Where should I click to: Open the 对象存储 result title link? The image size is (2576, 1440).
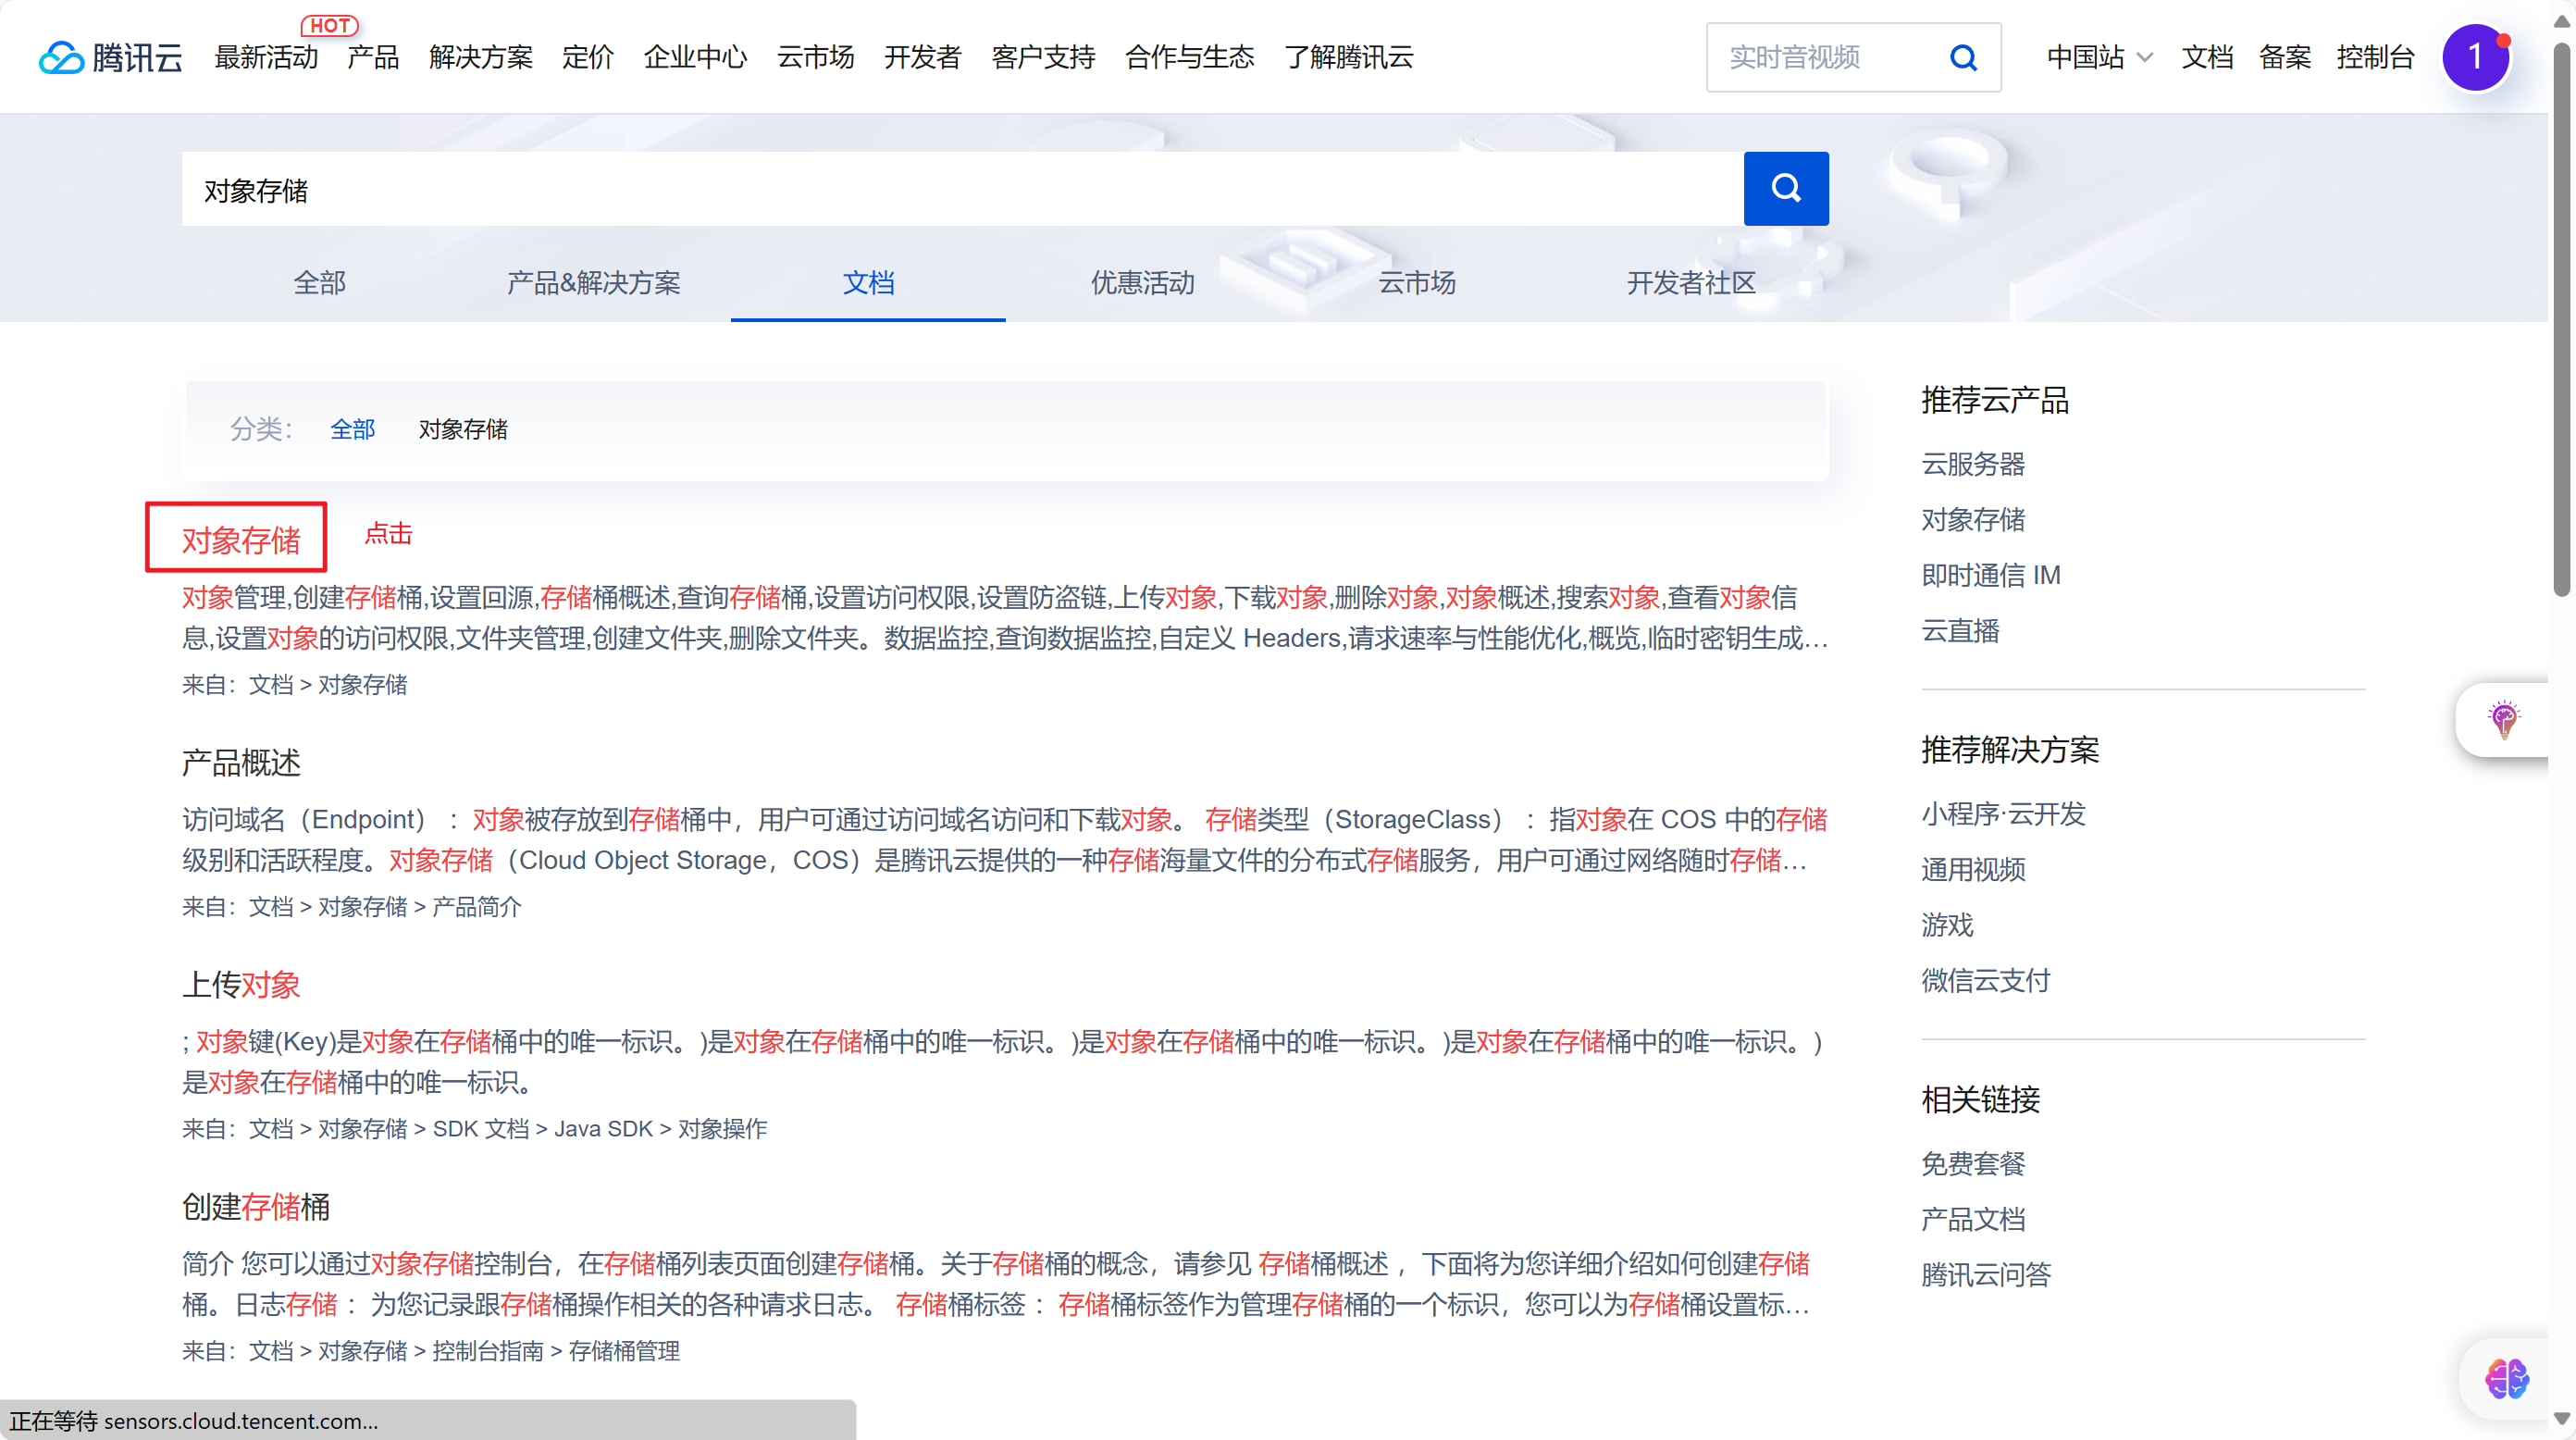pos(240,540)
